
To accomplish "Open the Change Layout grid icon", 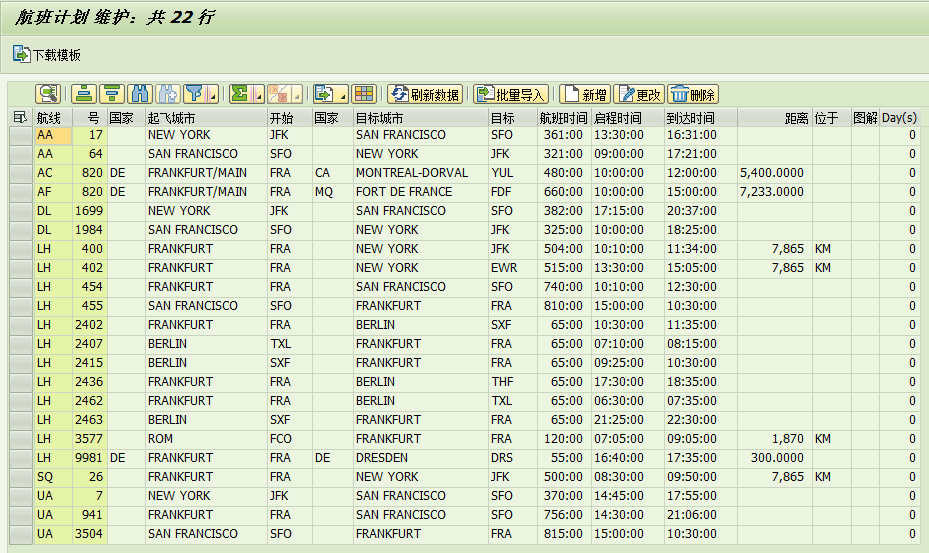I will (364, 94).
